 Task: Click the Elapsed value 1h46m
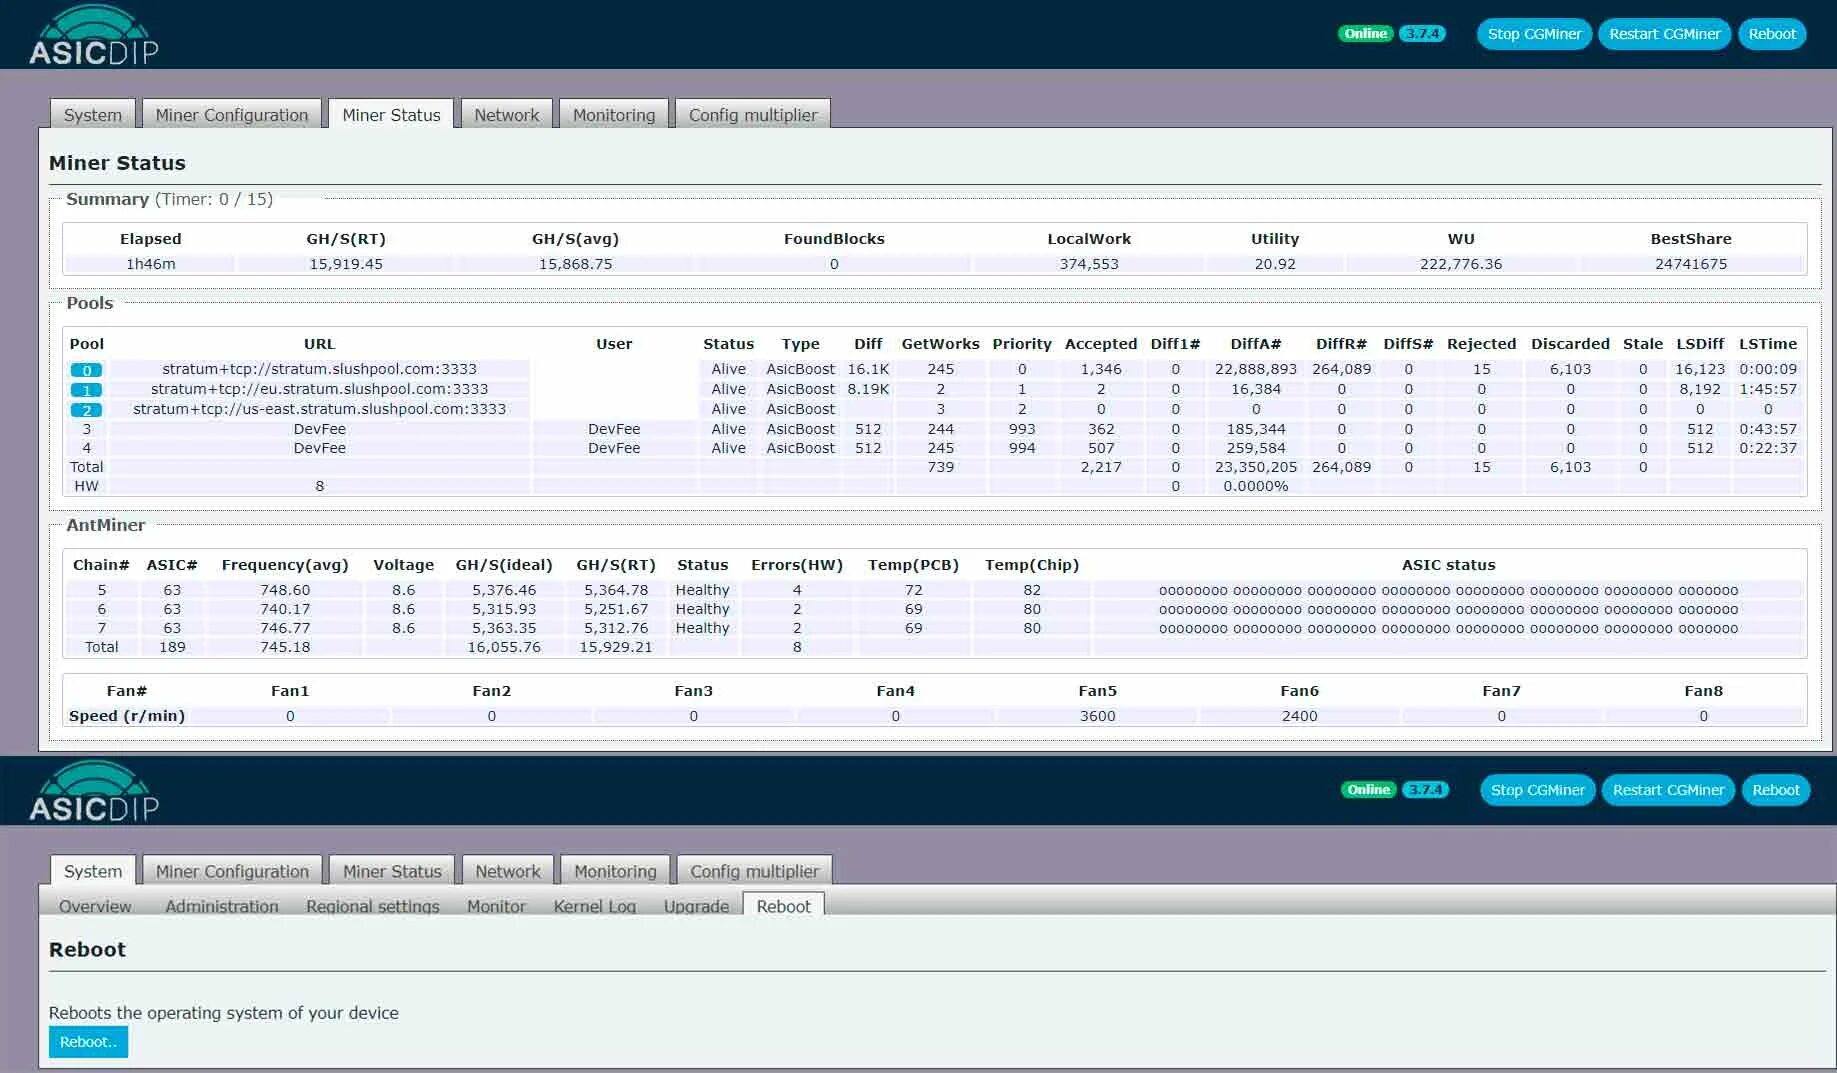coord(150,264)
